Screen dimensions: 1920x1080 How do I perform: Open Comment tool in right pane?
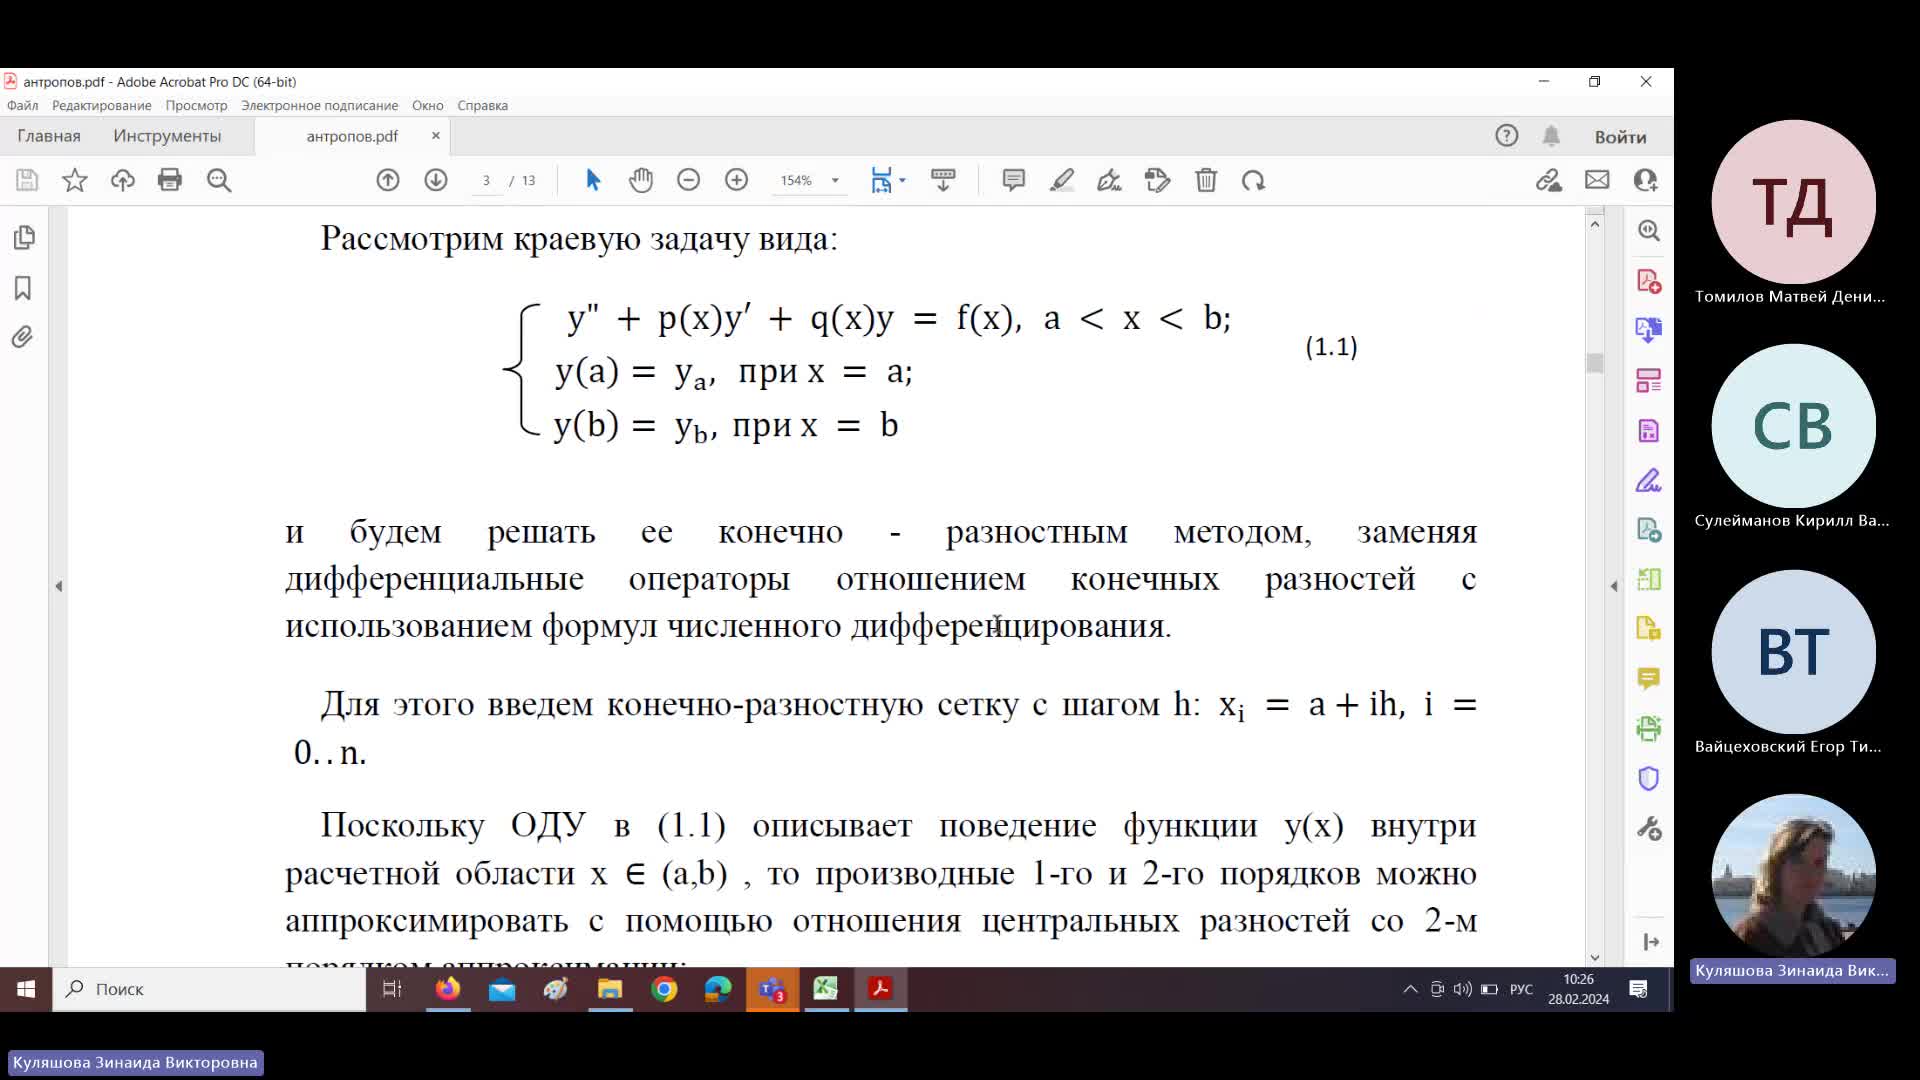coord(1649,679)
